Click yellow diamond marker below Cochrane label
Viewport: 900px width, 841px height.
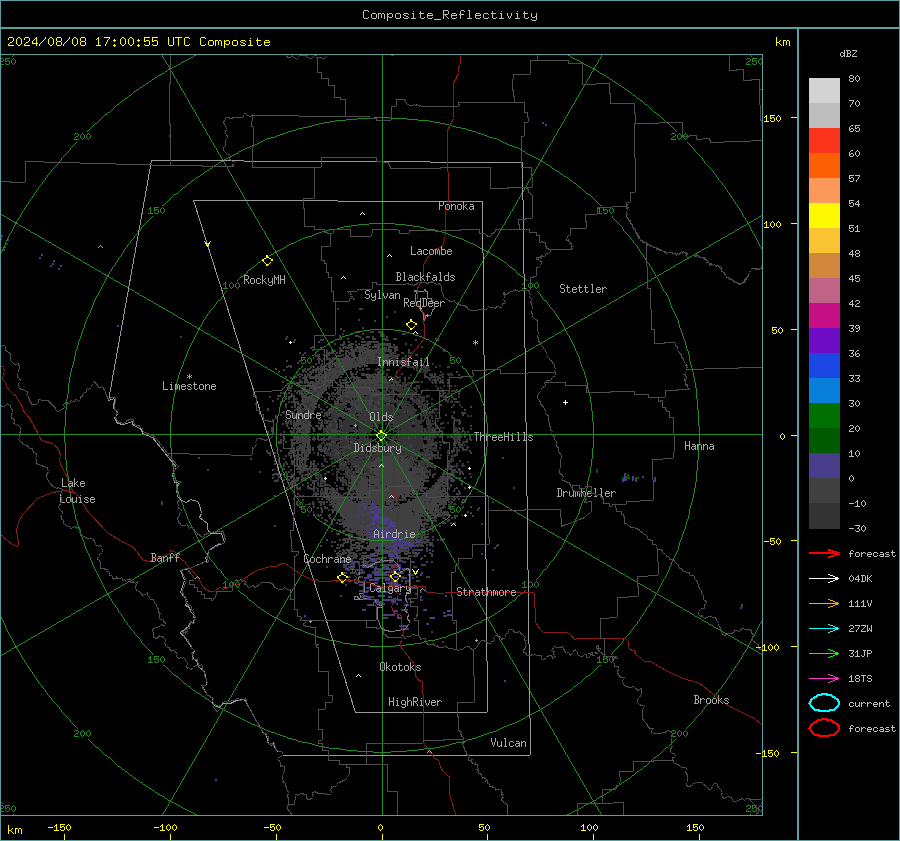point(342,577)
